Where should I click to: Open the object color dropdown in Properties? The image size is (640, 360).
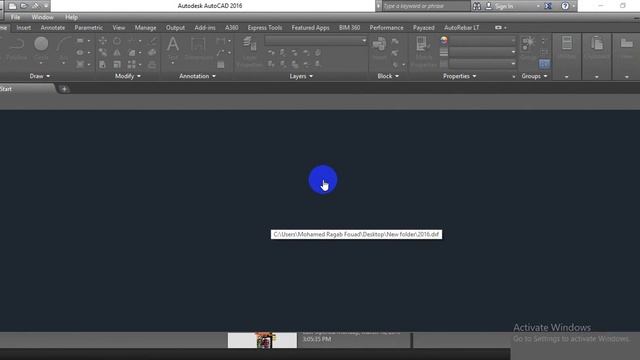[482, 40]
